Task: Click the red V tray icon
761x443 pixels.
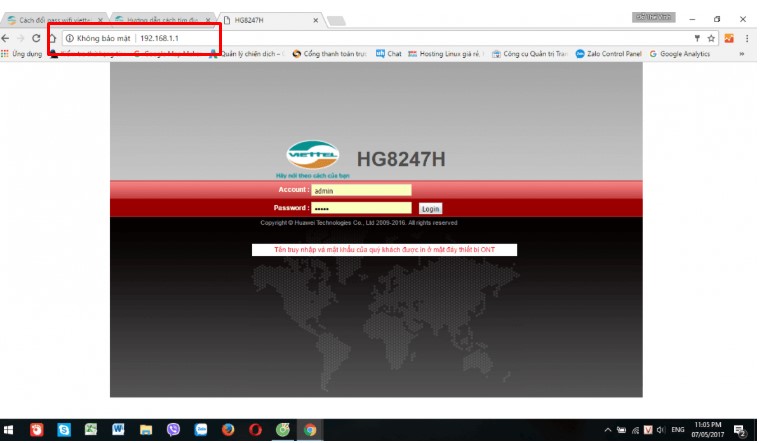Action: pyautogui.click(x=648, y=430)
